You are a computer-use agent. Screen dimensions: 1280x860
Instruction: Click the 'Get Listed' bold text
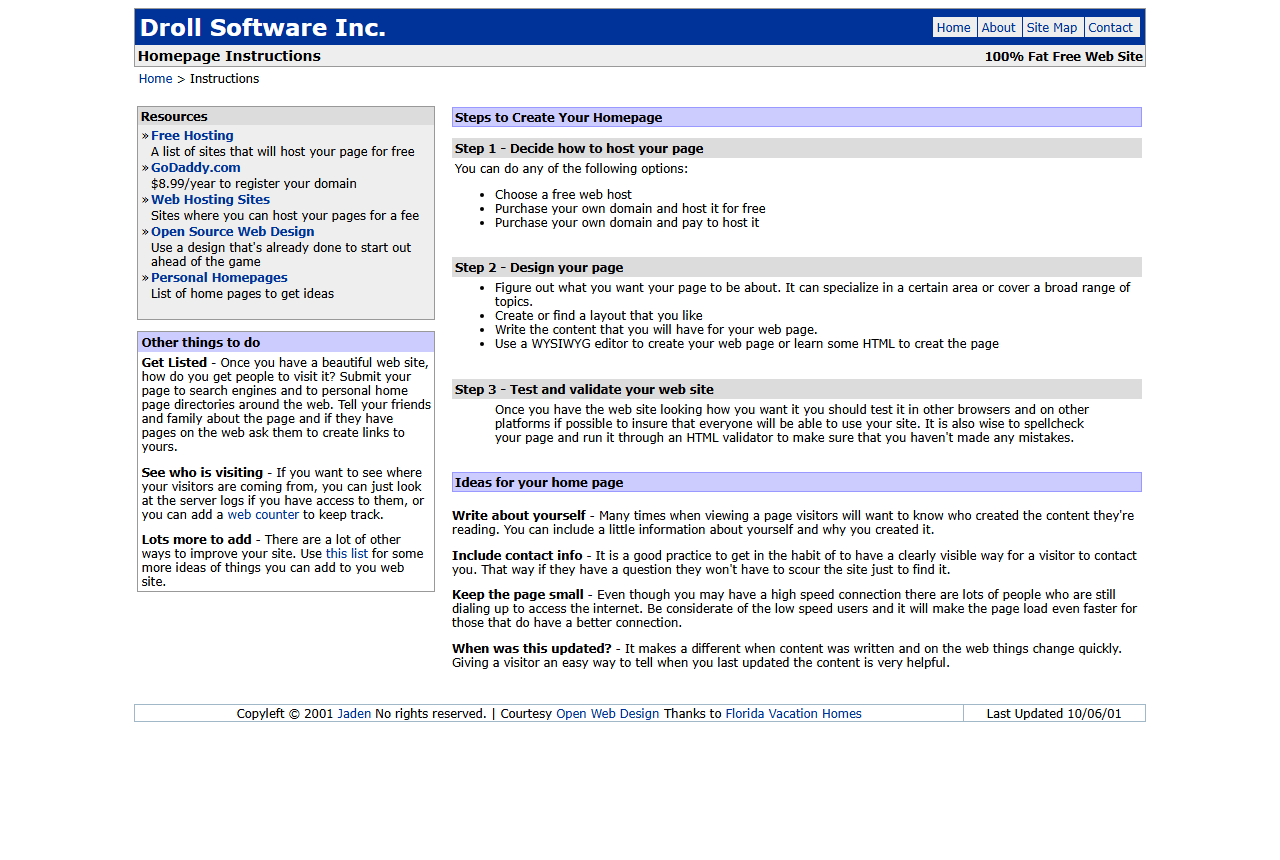click(x=174, y=363)
